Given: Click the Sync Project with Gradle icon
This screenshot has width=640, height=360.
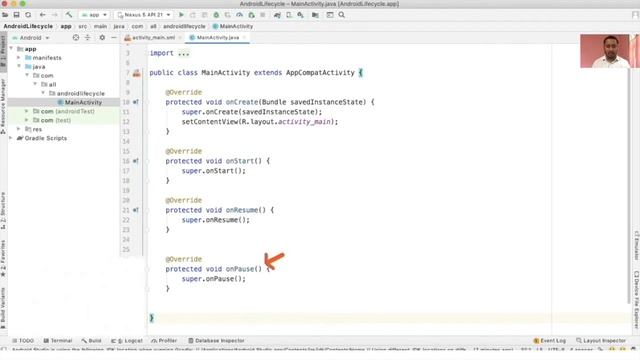Looking at the screenshot, I should point(277,15).
